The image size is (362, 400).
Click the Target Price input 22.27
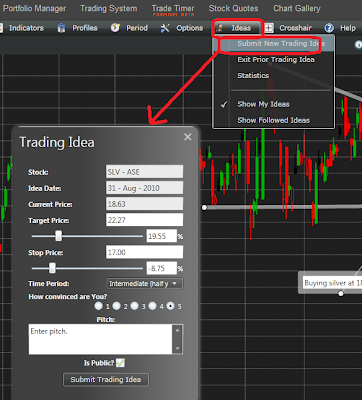(x=144, y=220)
